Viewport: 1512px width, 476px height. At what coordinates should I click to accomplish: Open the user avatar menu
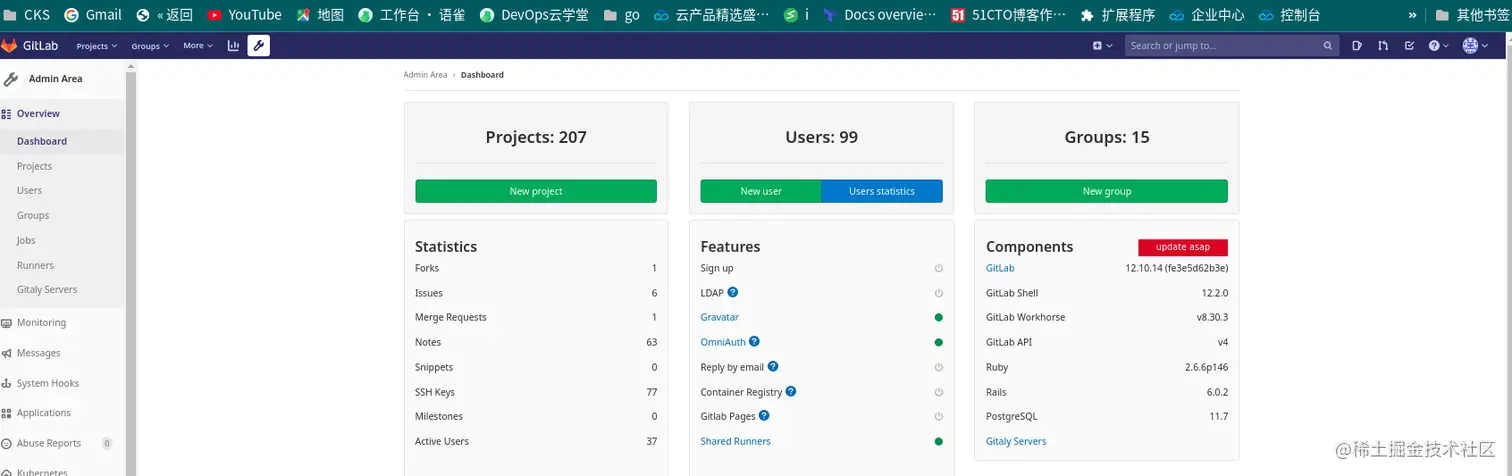[1475, 46]
